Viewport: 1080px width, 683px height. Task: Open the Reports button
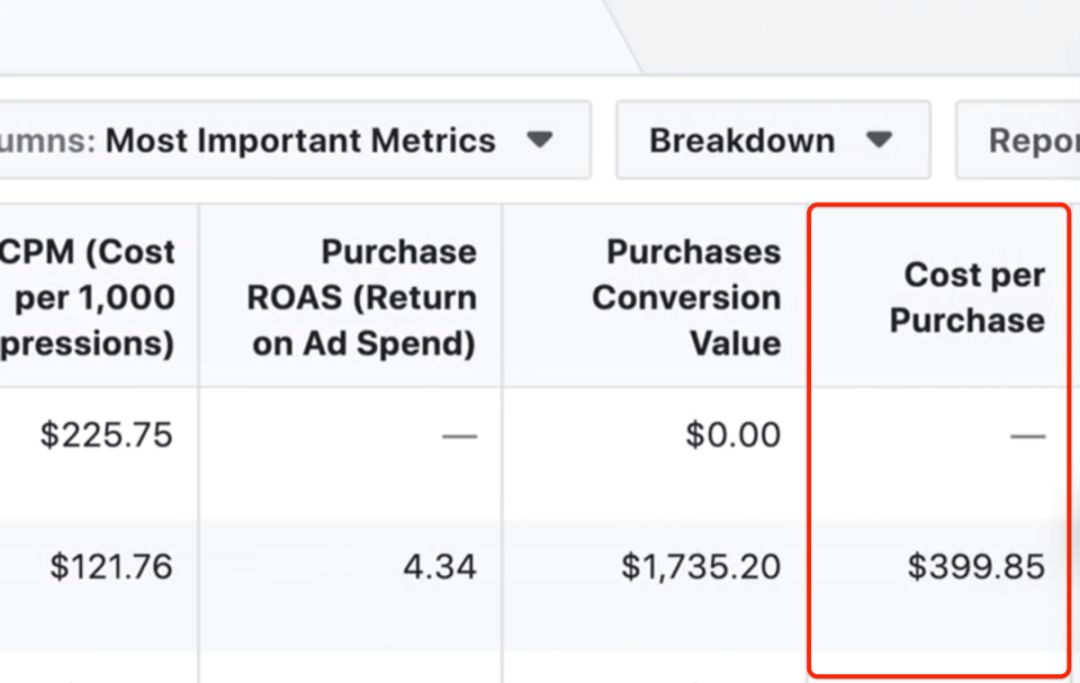(1017, 140)
